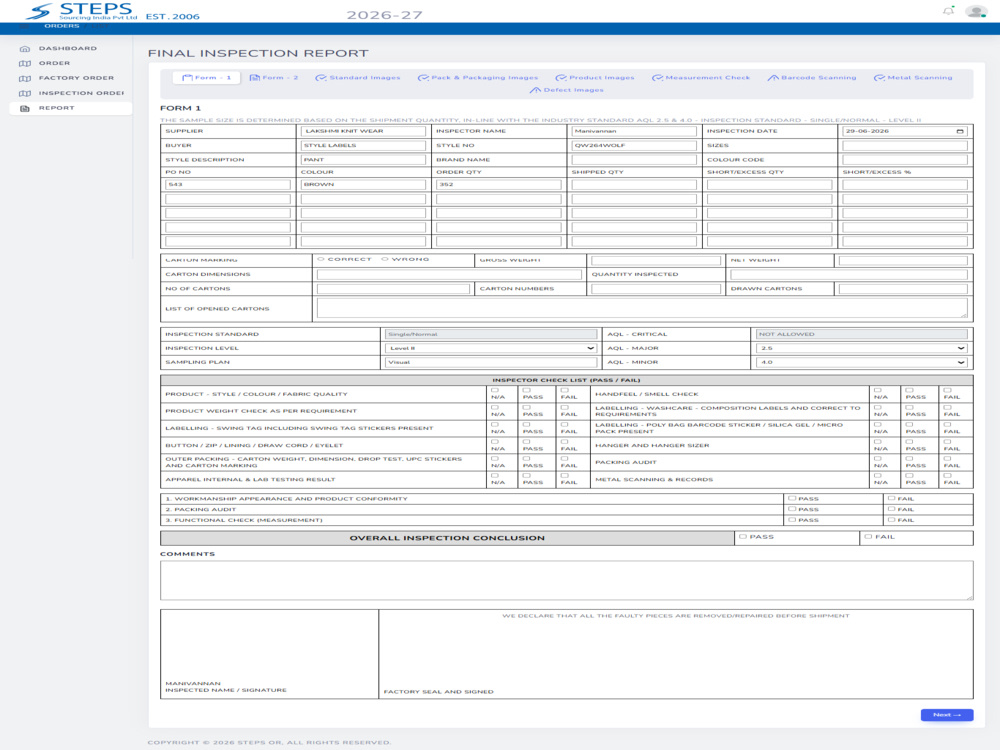The image size is (1000, 750).
Task: Open the calendar picker on Inspection Date
Action: [960, 131]
